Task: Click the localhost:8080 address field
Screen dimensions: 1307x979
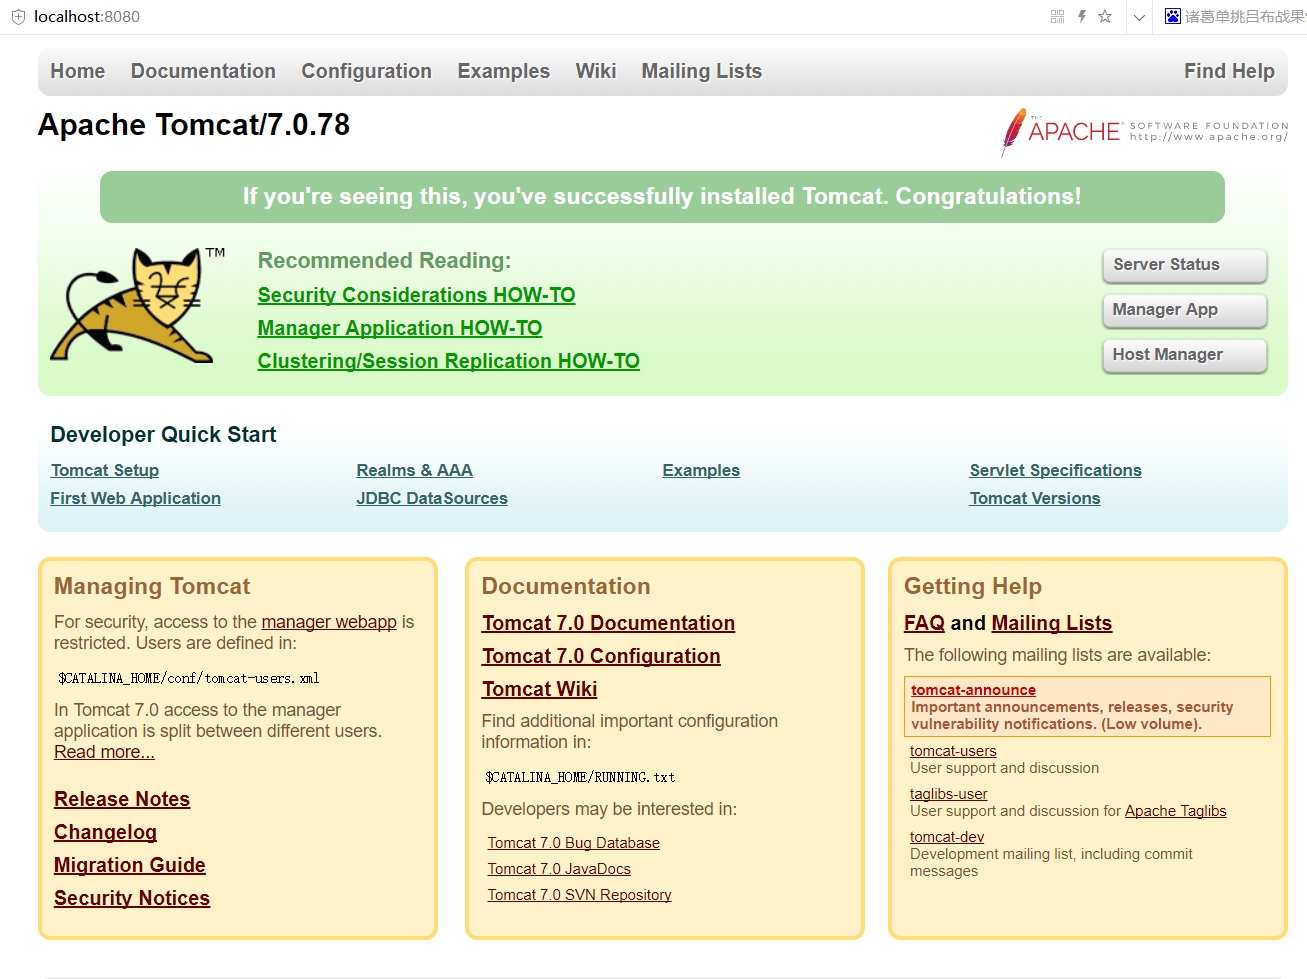Action: pos(87,17)
